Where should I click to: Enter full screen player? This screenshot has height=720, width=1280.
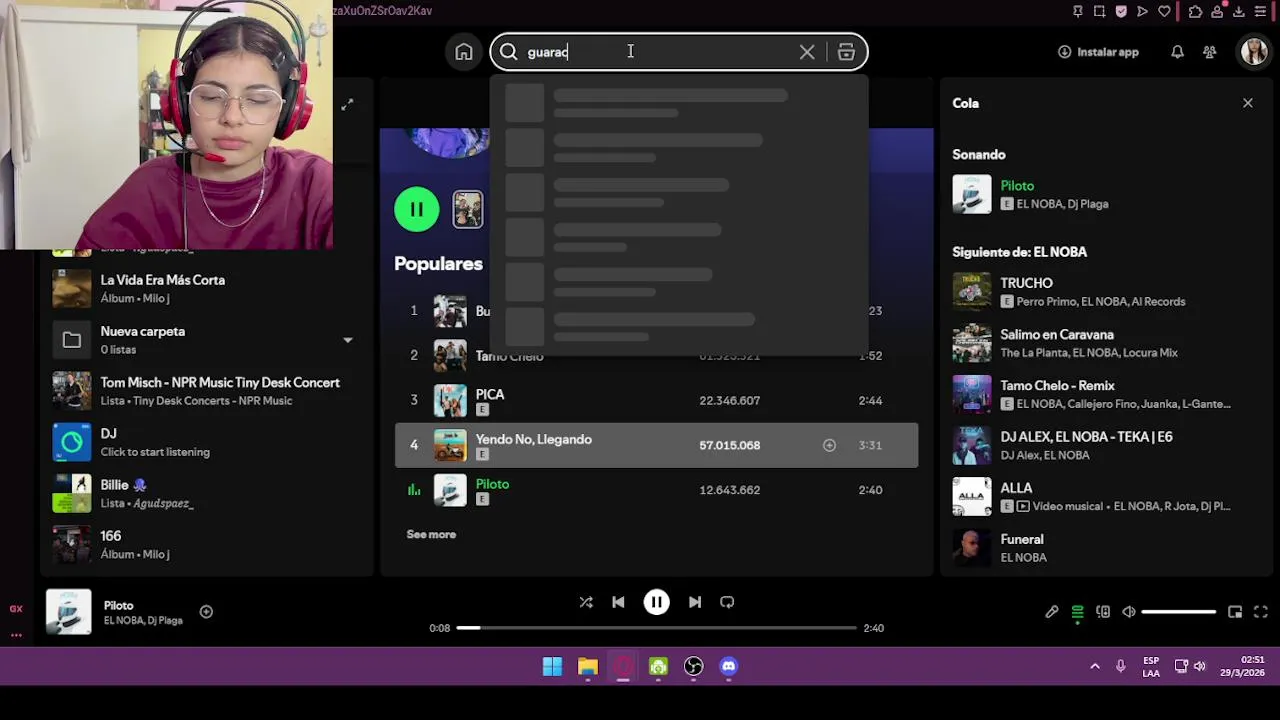click(1261, 612)
